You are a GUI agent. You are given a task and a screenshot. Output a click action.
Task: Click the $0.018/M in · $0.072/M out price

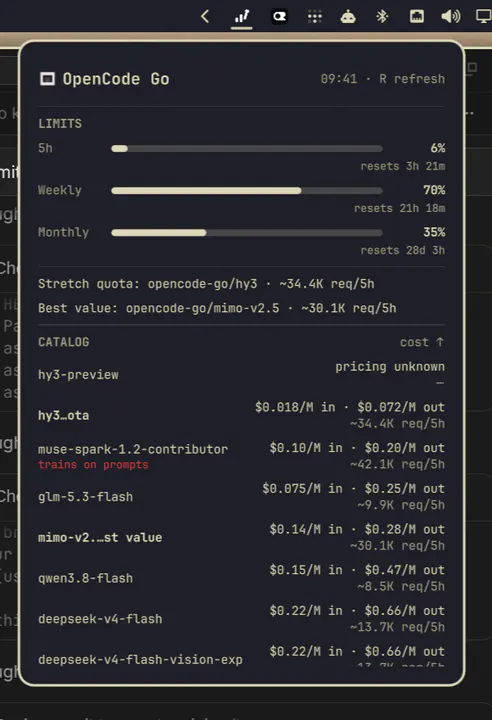(350, 407)
